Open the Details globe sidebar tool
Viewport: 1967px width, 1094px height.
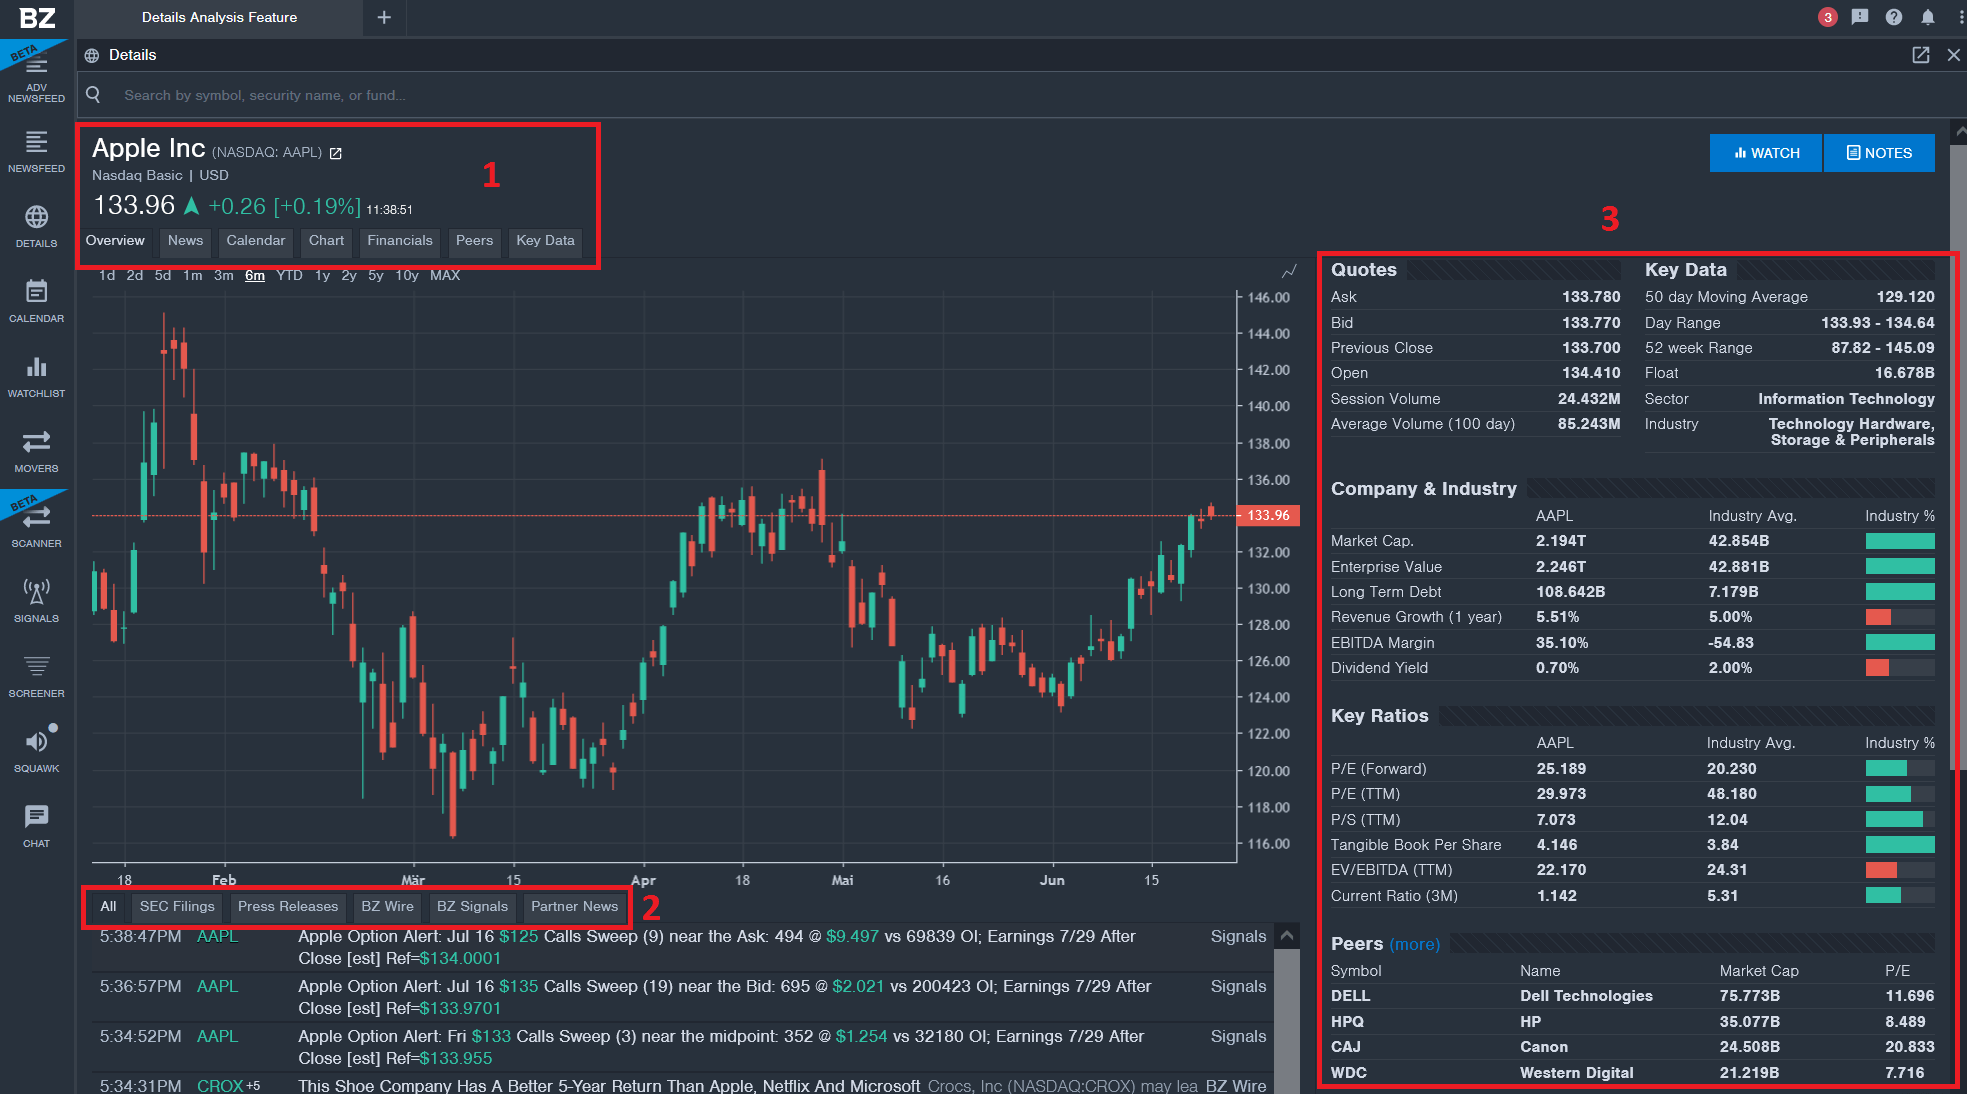coord(36,227)
